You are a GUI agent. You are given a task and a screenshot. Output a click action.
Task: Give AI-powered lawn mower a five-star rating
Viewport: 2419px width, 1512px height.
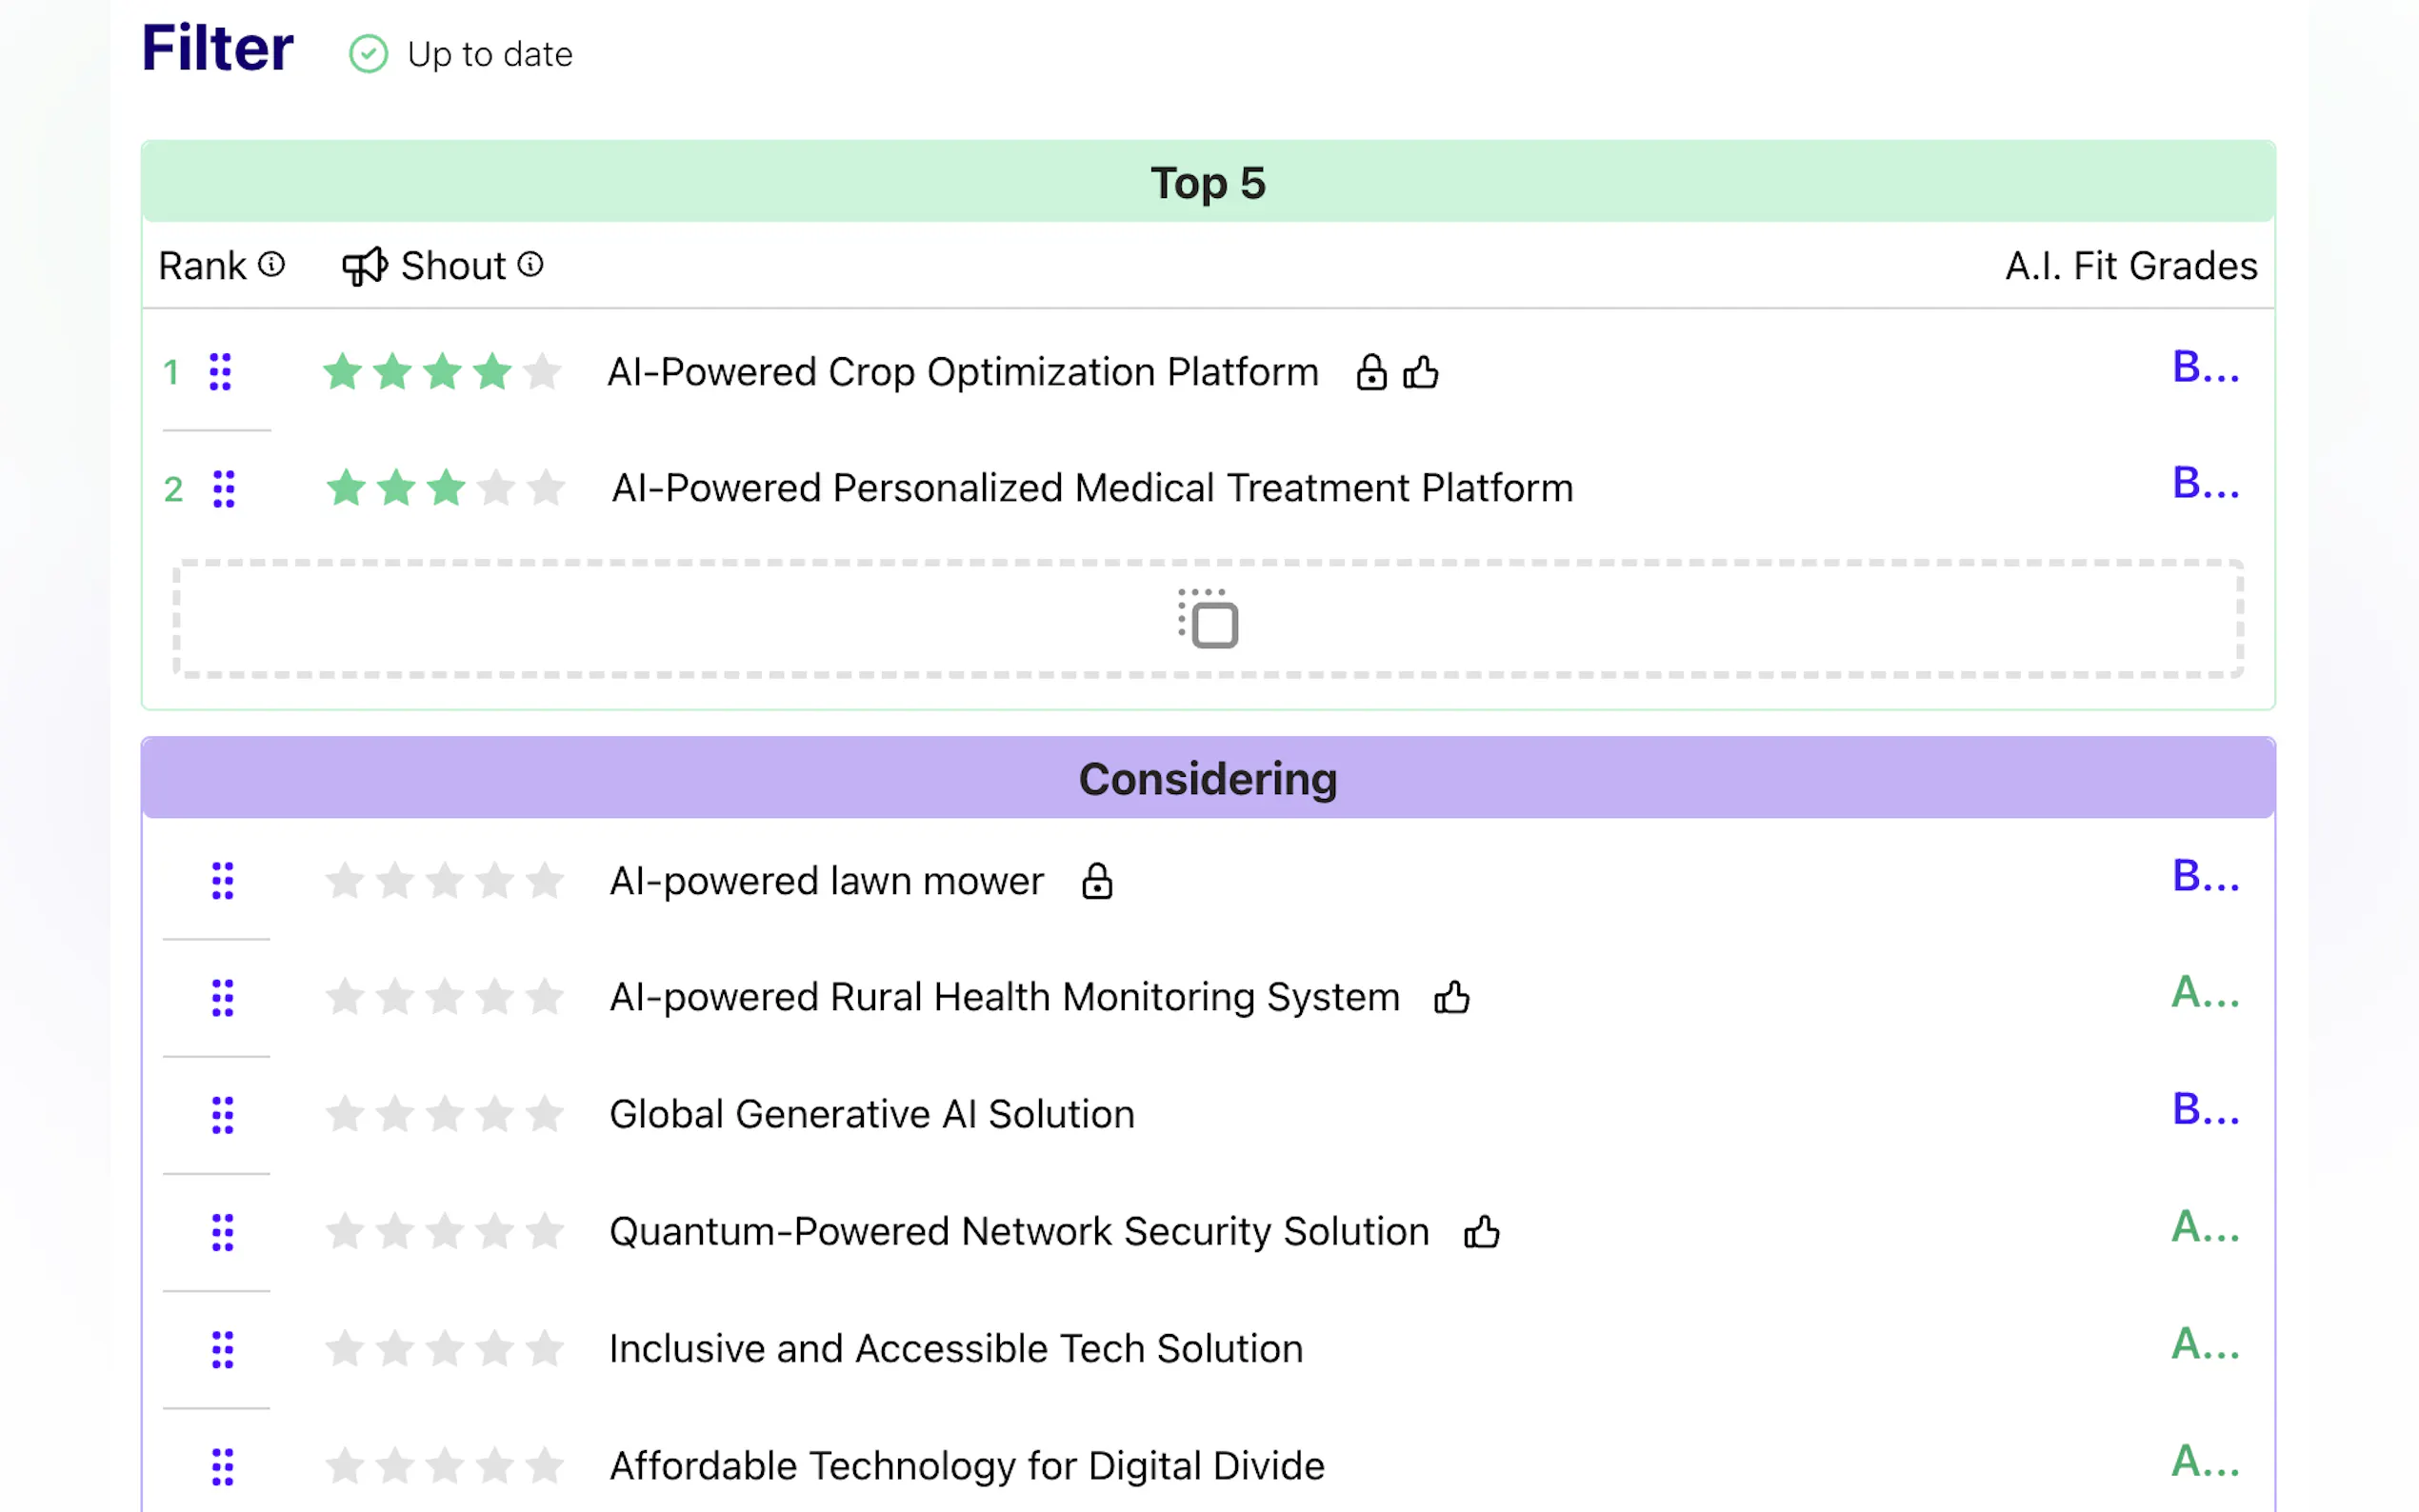545,881
